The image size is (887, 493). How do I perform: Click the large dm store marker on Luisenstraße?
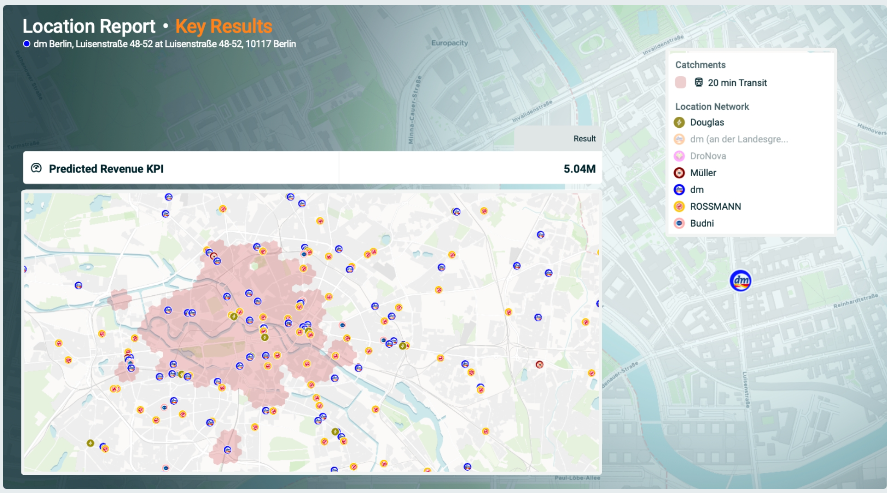740,280
